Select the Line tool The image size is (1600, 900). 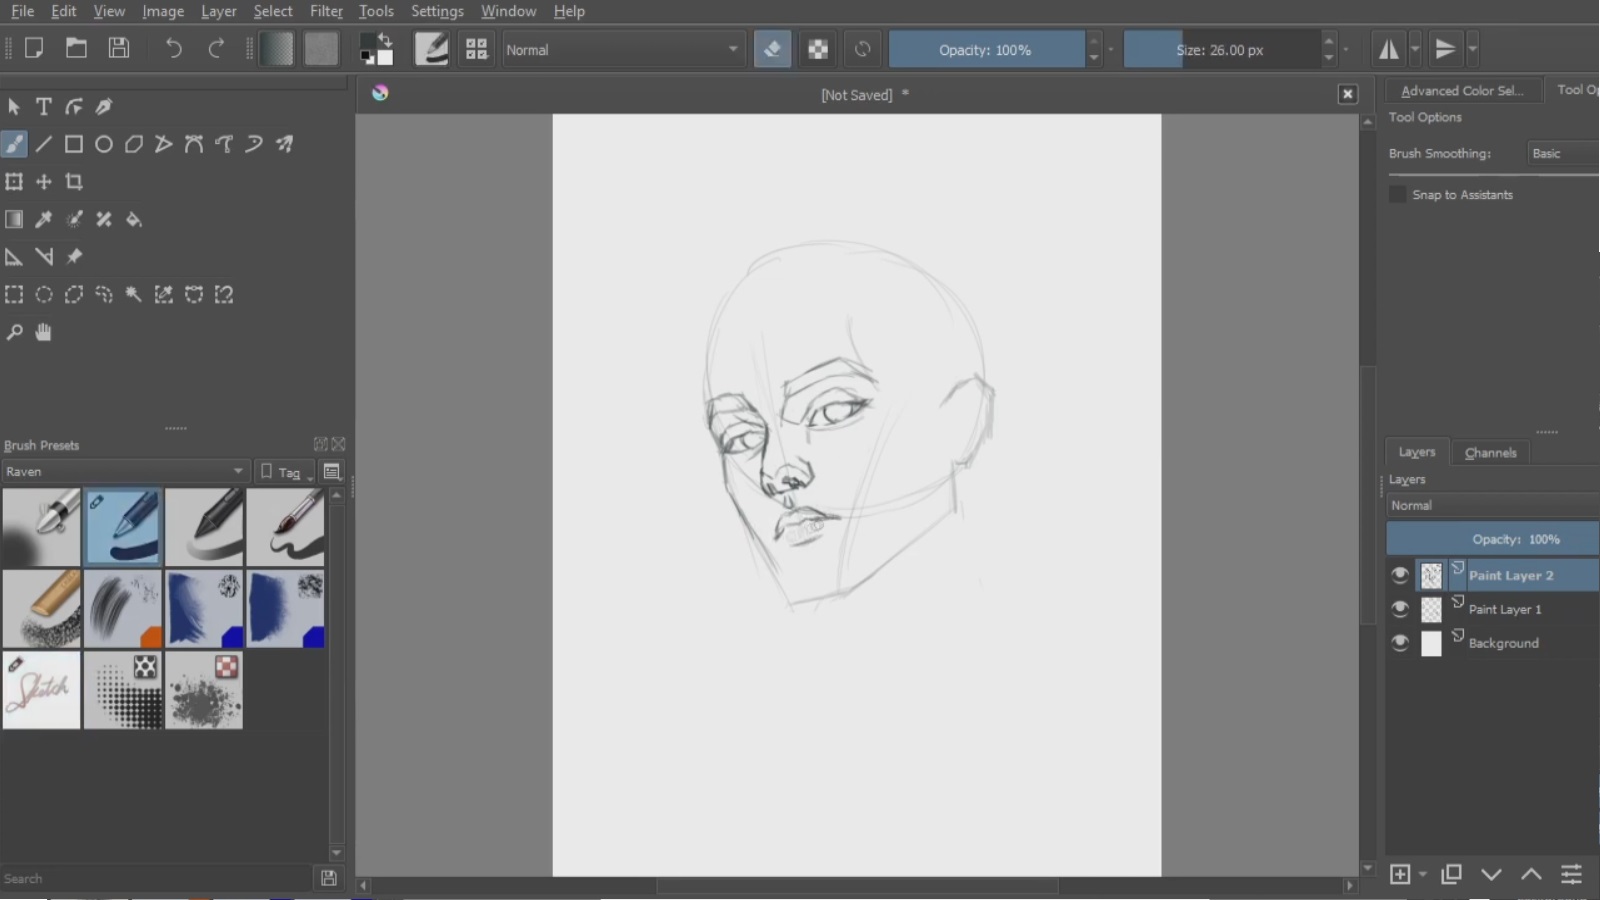coord(44,144)
